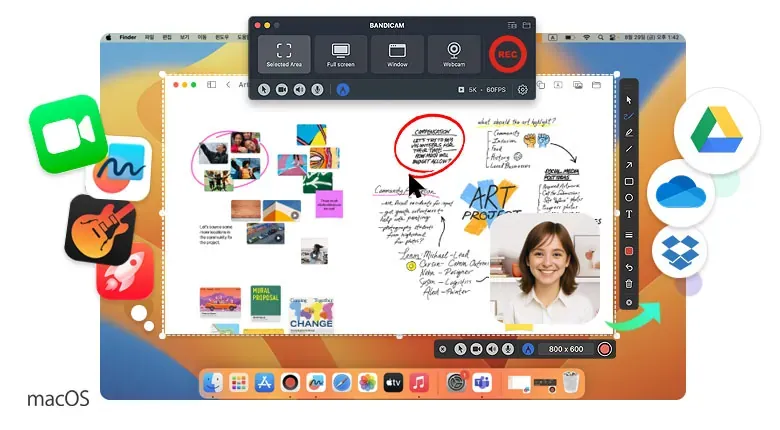Clear drawings with the trash icon
The width and height of the screenshot is (780, 430).
[x=629, y=284]
